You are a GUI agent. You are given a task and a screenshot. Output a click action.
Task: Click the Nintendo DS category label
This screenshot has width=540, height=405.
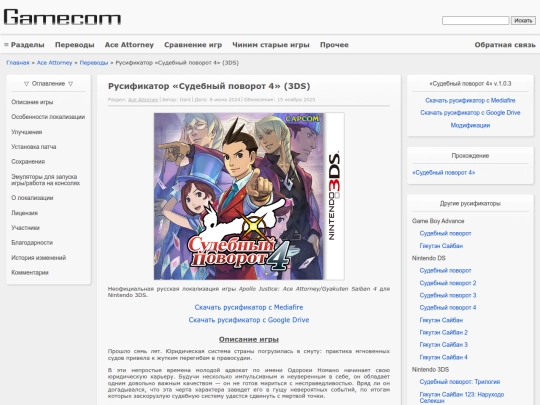point(428,258)
